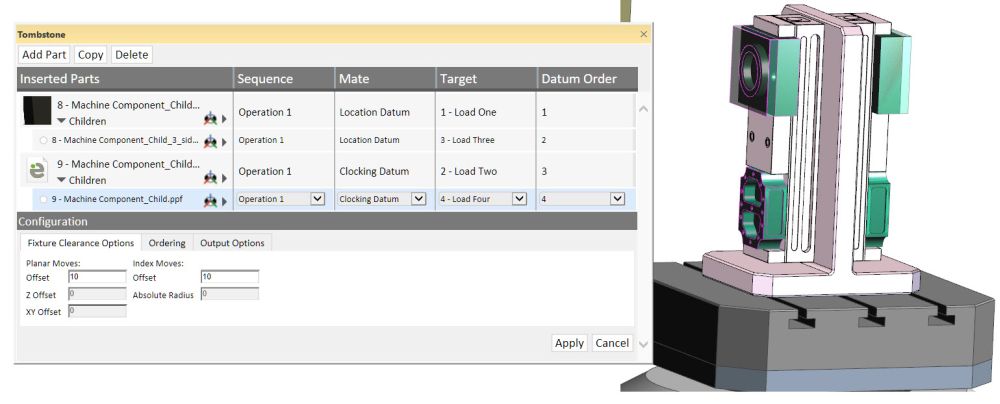This screenshot has width=1000, height=404.
Task: Open the Clocking Datum mate dropdown
Action: (x=419, y=199)
